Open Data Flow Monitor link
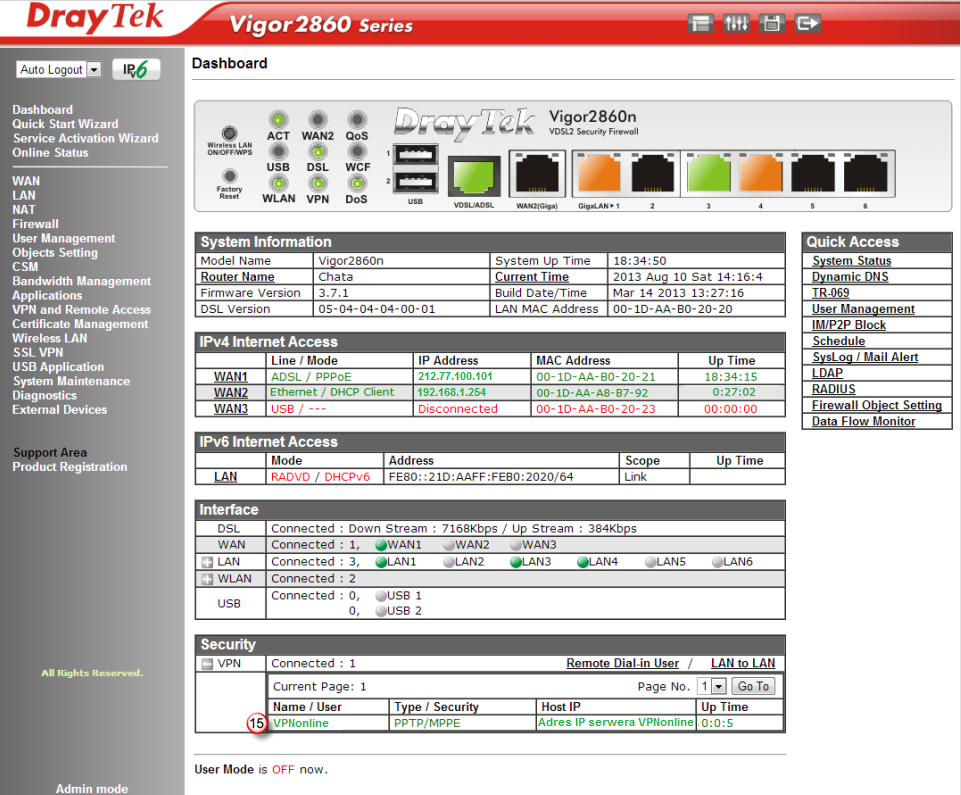 coord(864,421)
